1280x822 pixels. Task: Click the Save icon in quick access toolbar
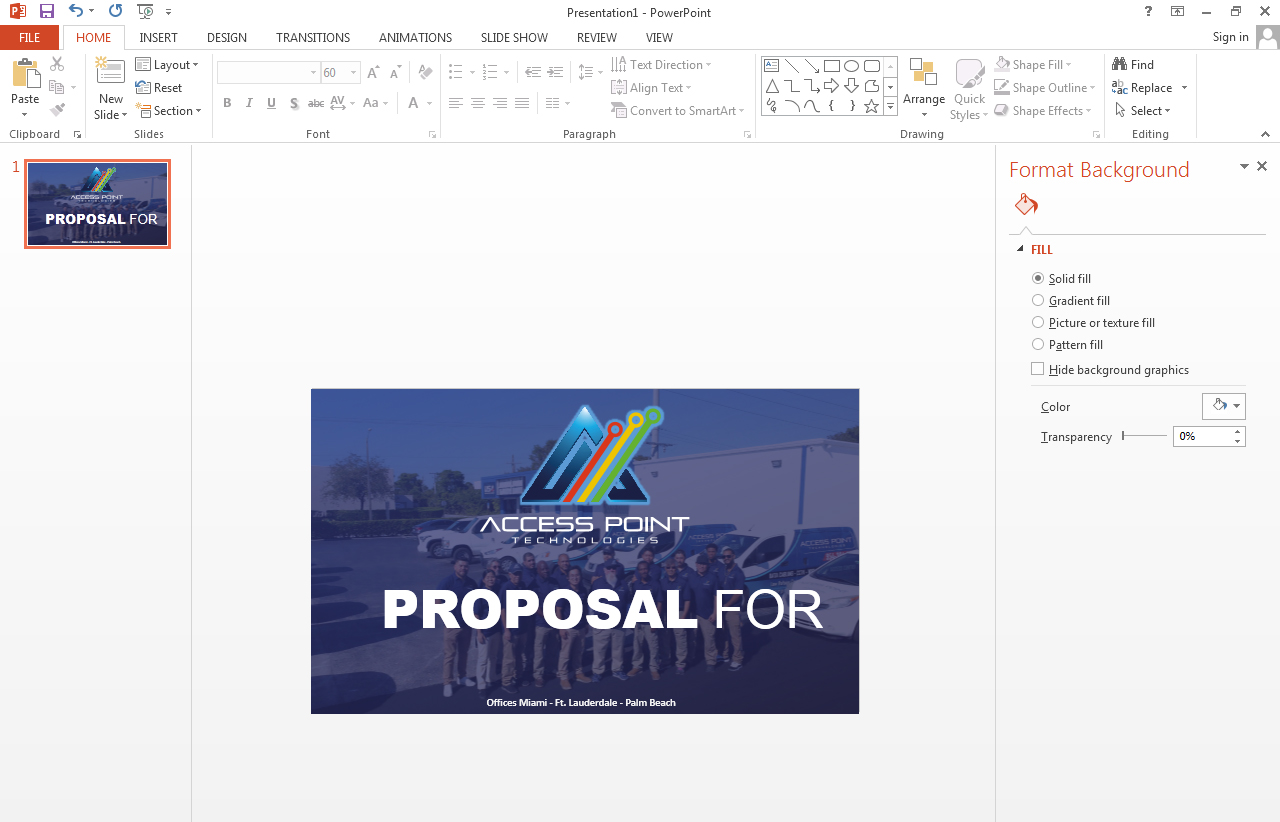click(47, 11)
